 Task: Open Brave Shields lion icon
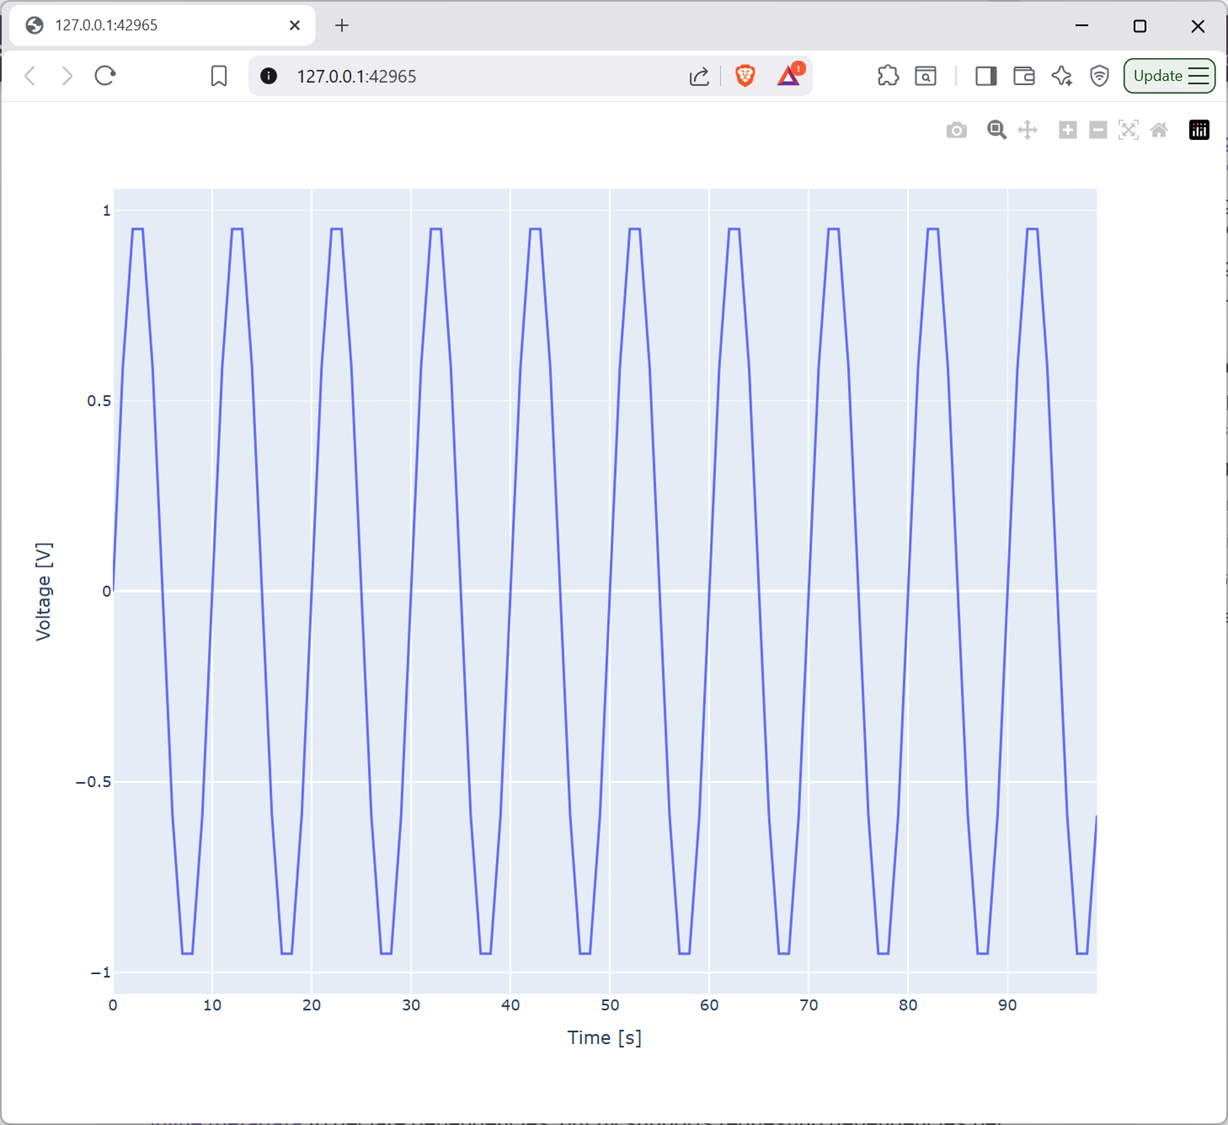pos(745,76)
